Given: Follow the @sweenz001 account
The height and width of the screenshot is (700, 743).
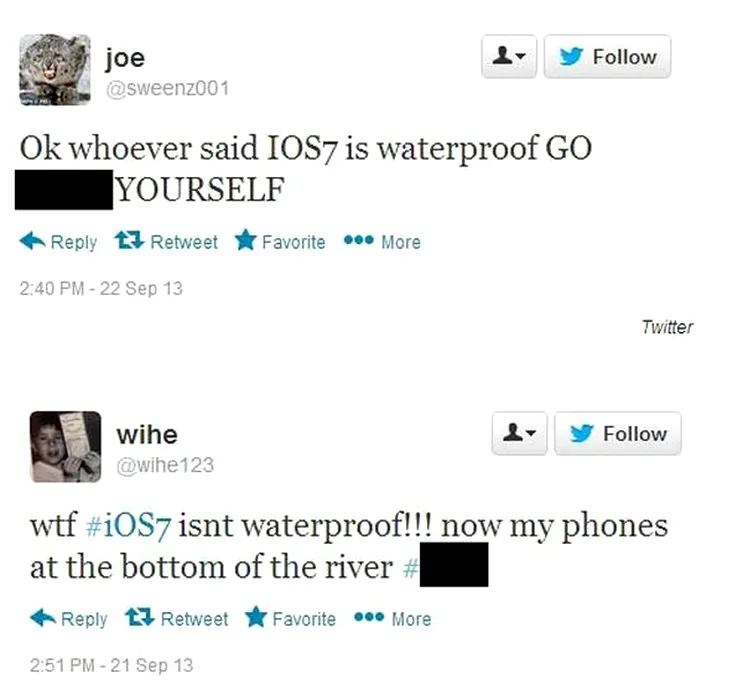Looking at the screenshot, I should (607, 56).
